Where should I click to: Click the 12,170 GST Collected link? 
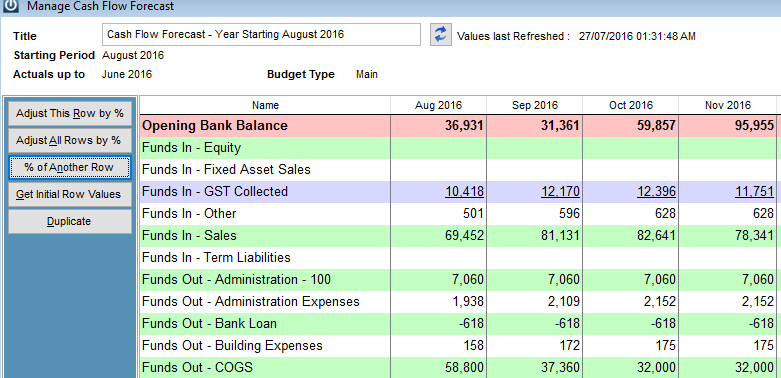[x=561, y=192]
